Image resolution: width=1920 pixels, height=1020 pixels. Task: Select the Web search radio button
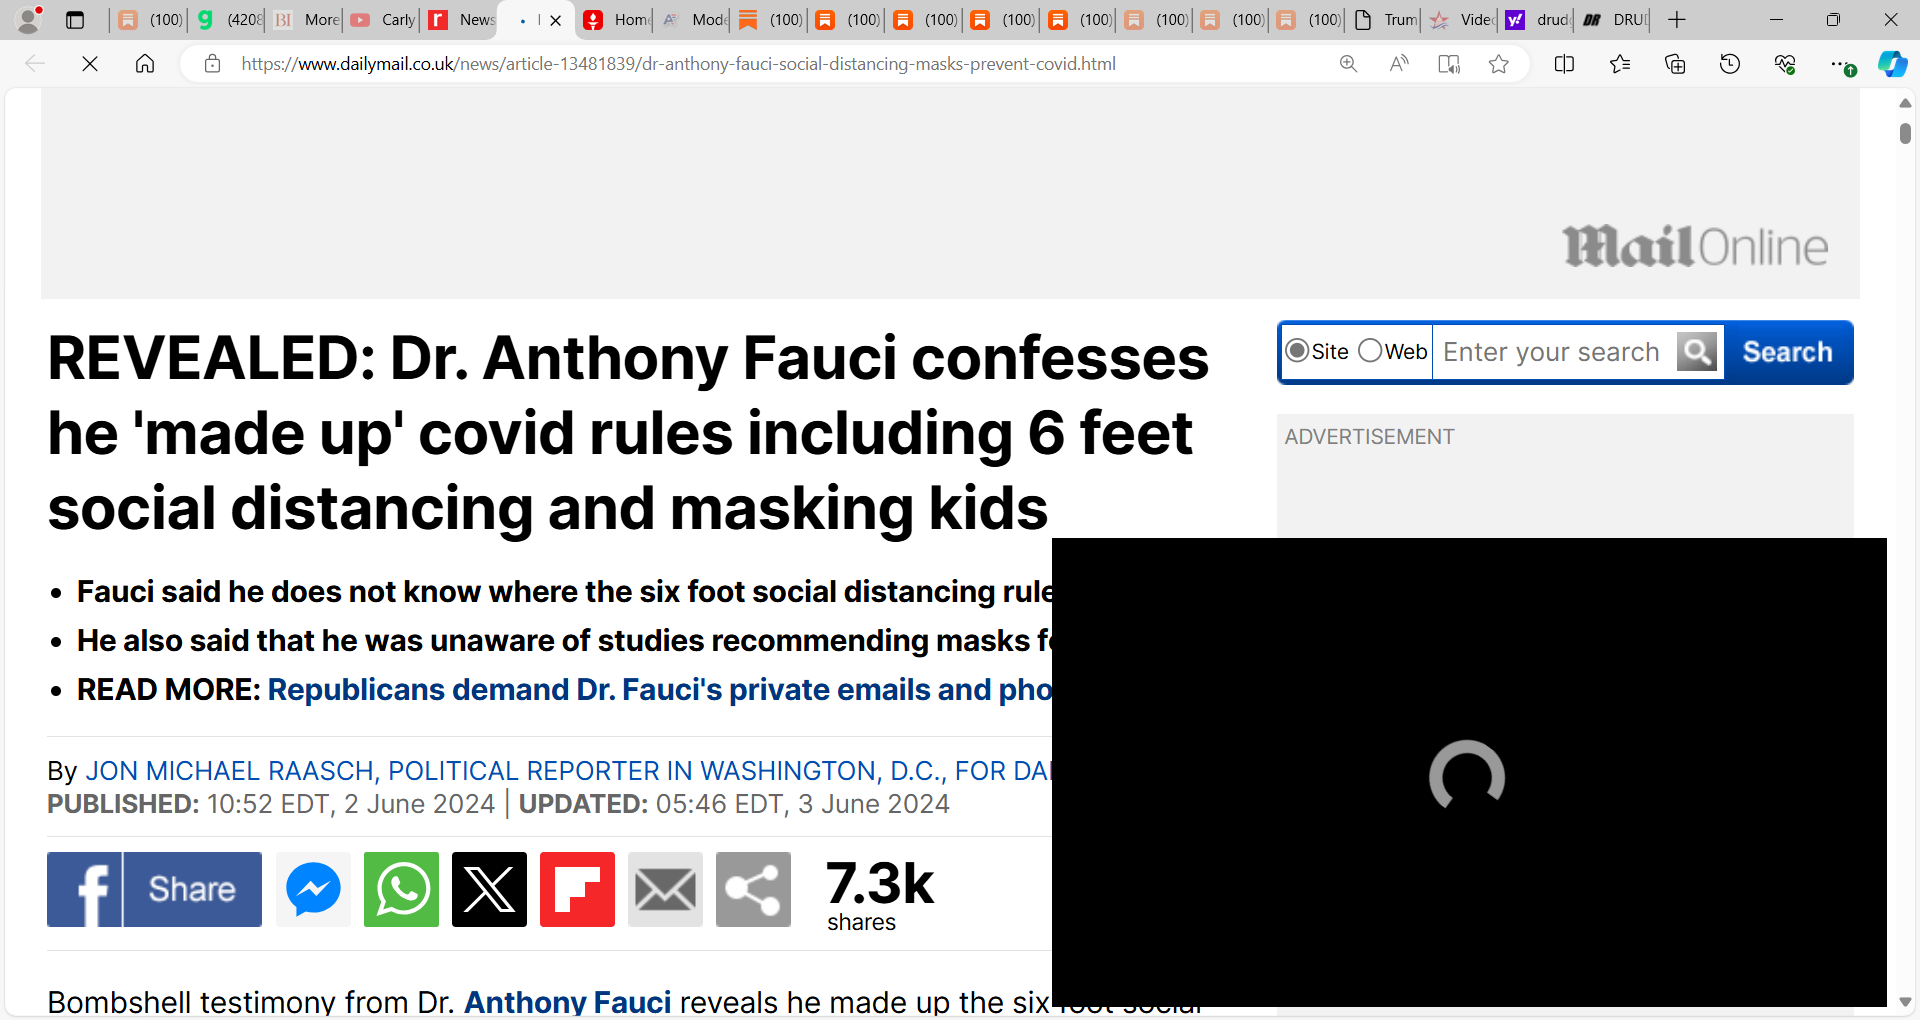(1370, 351)
